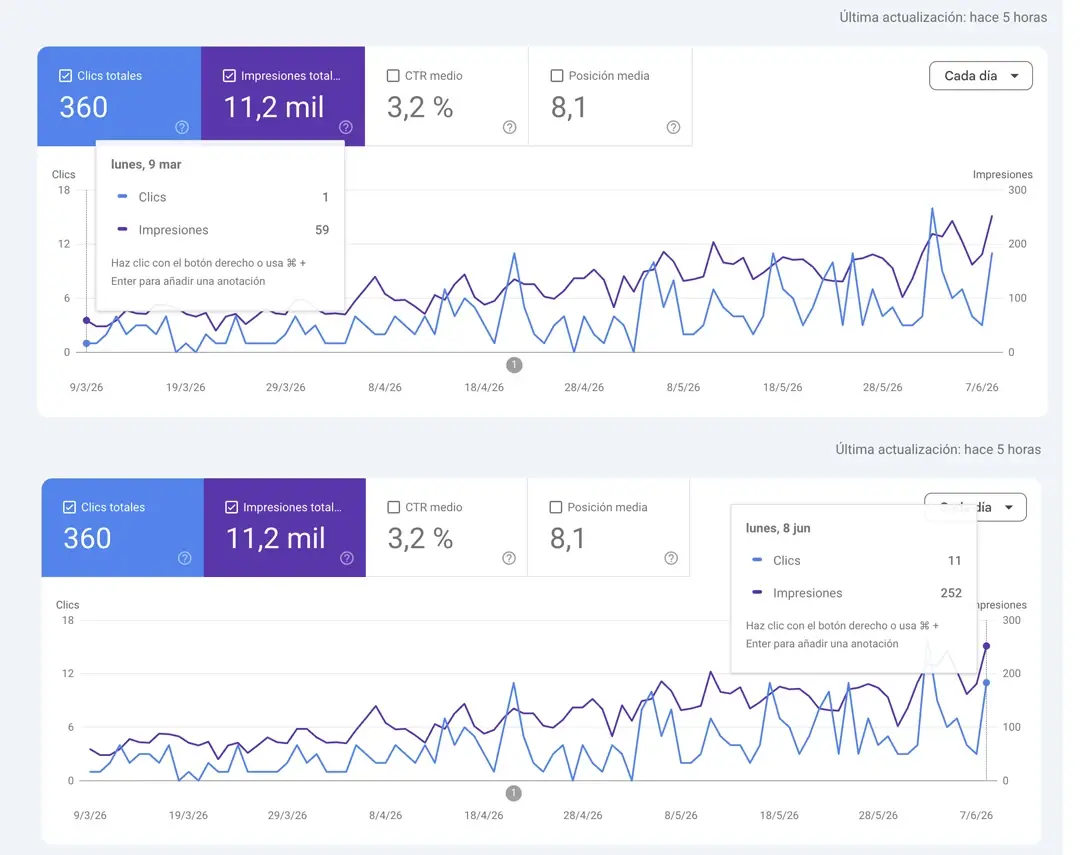Uncheck Clics totales in the bottom chart

(x=70, y=507)
